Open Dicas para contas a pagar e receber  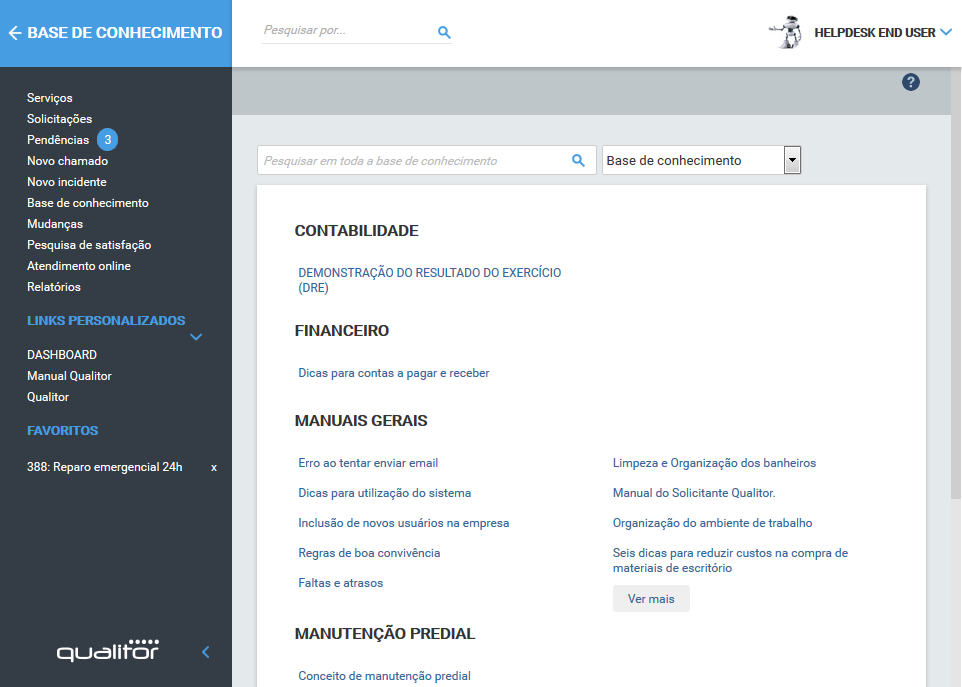click(393, 373)
